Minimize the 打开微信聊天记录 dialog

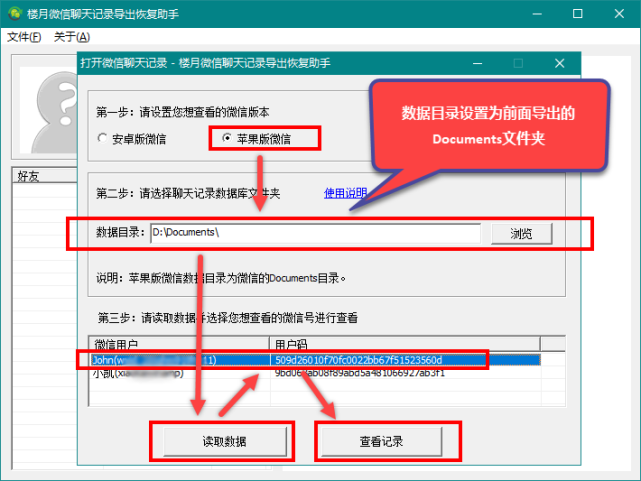tap(477, 63)
